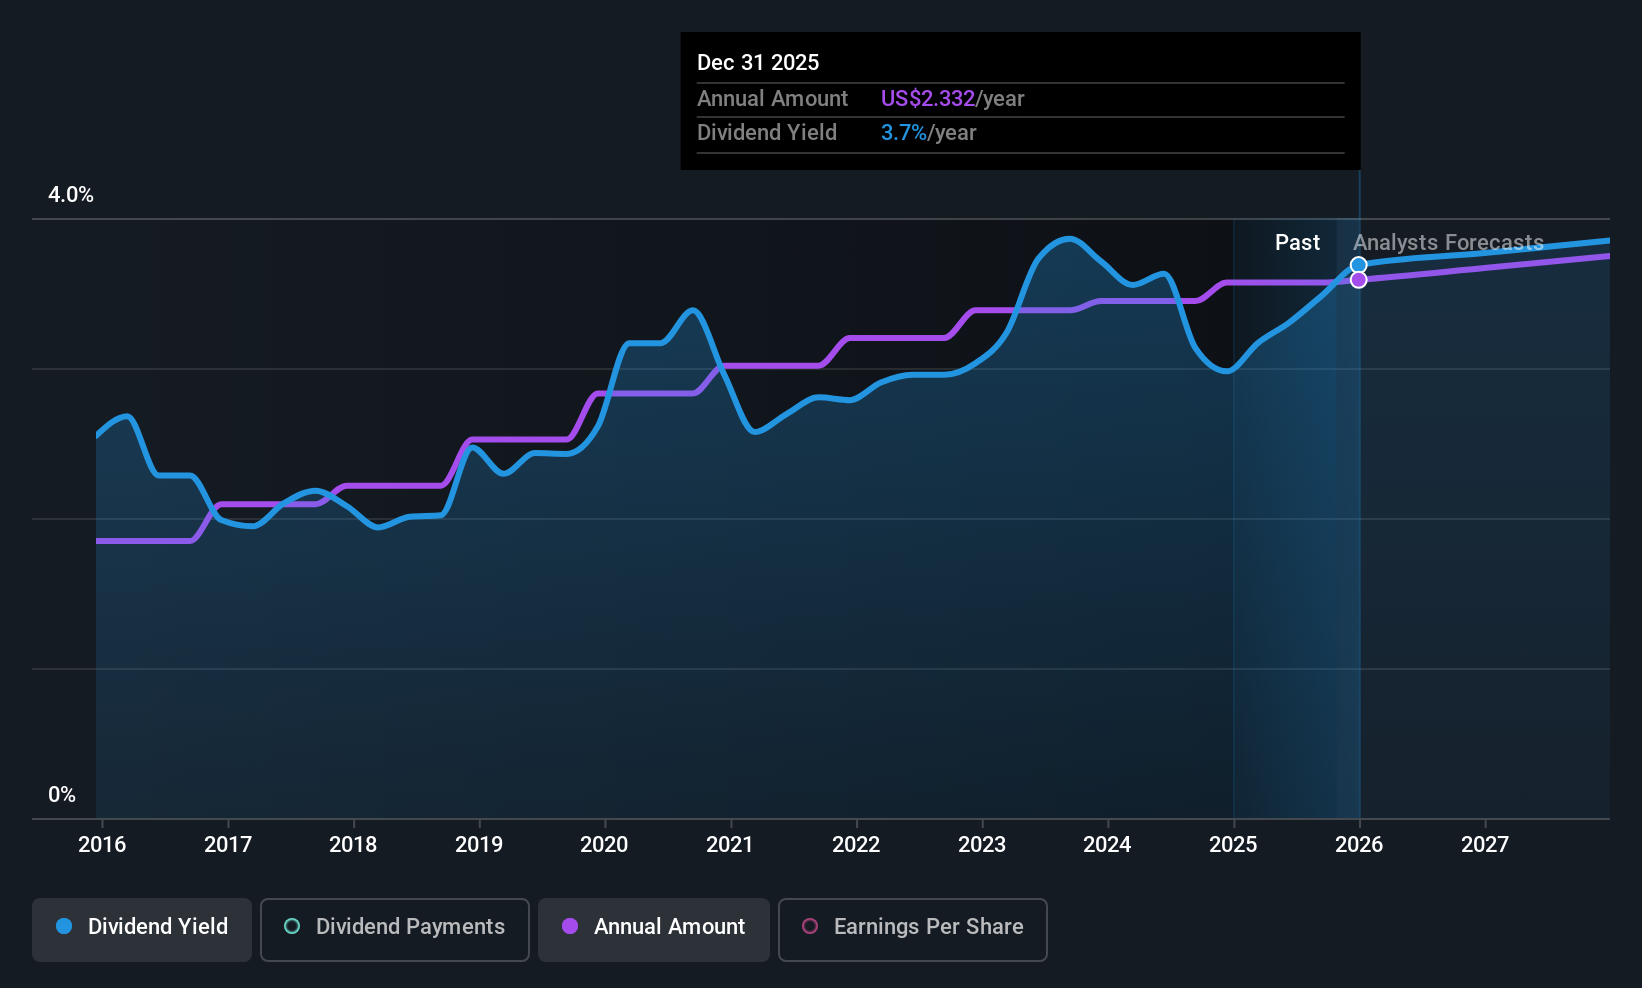Click the Dec 31 2025 tooltip date
Viewport: 1642px width, 988px height.
click(x=758, y=62)
